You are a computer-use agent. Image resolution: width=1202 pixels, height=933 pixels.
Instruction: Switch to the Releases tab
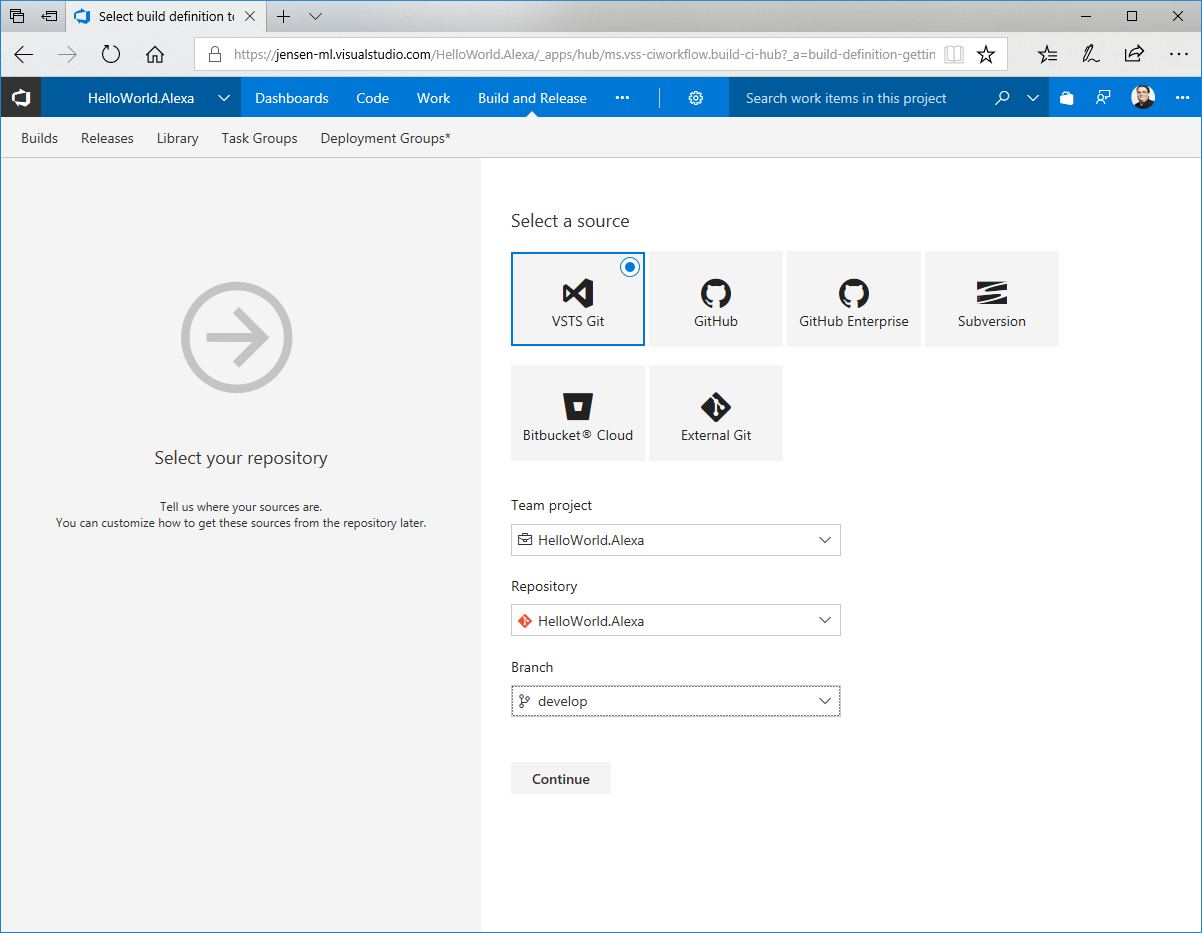click(x=107, y=138)
